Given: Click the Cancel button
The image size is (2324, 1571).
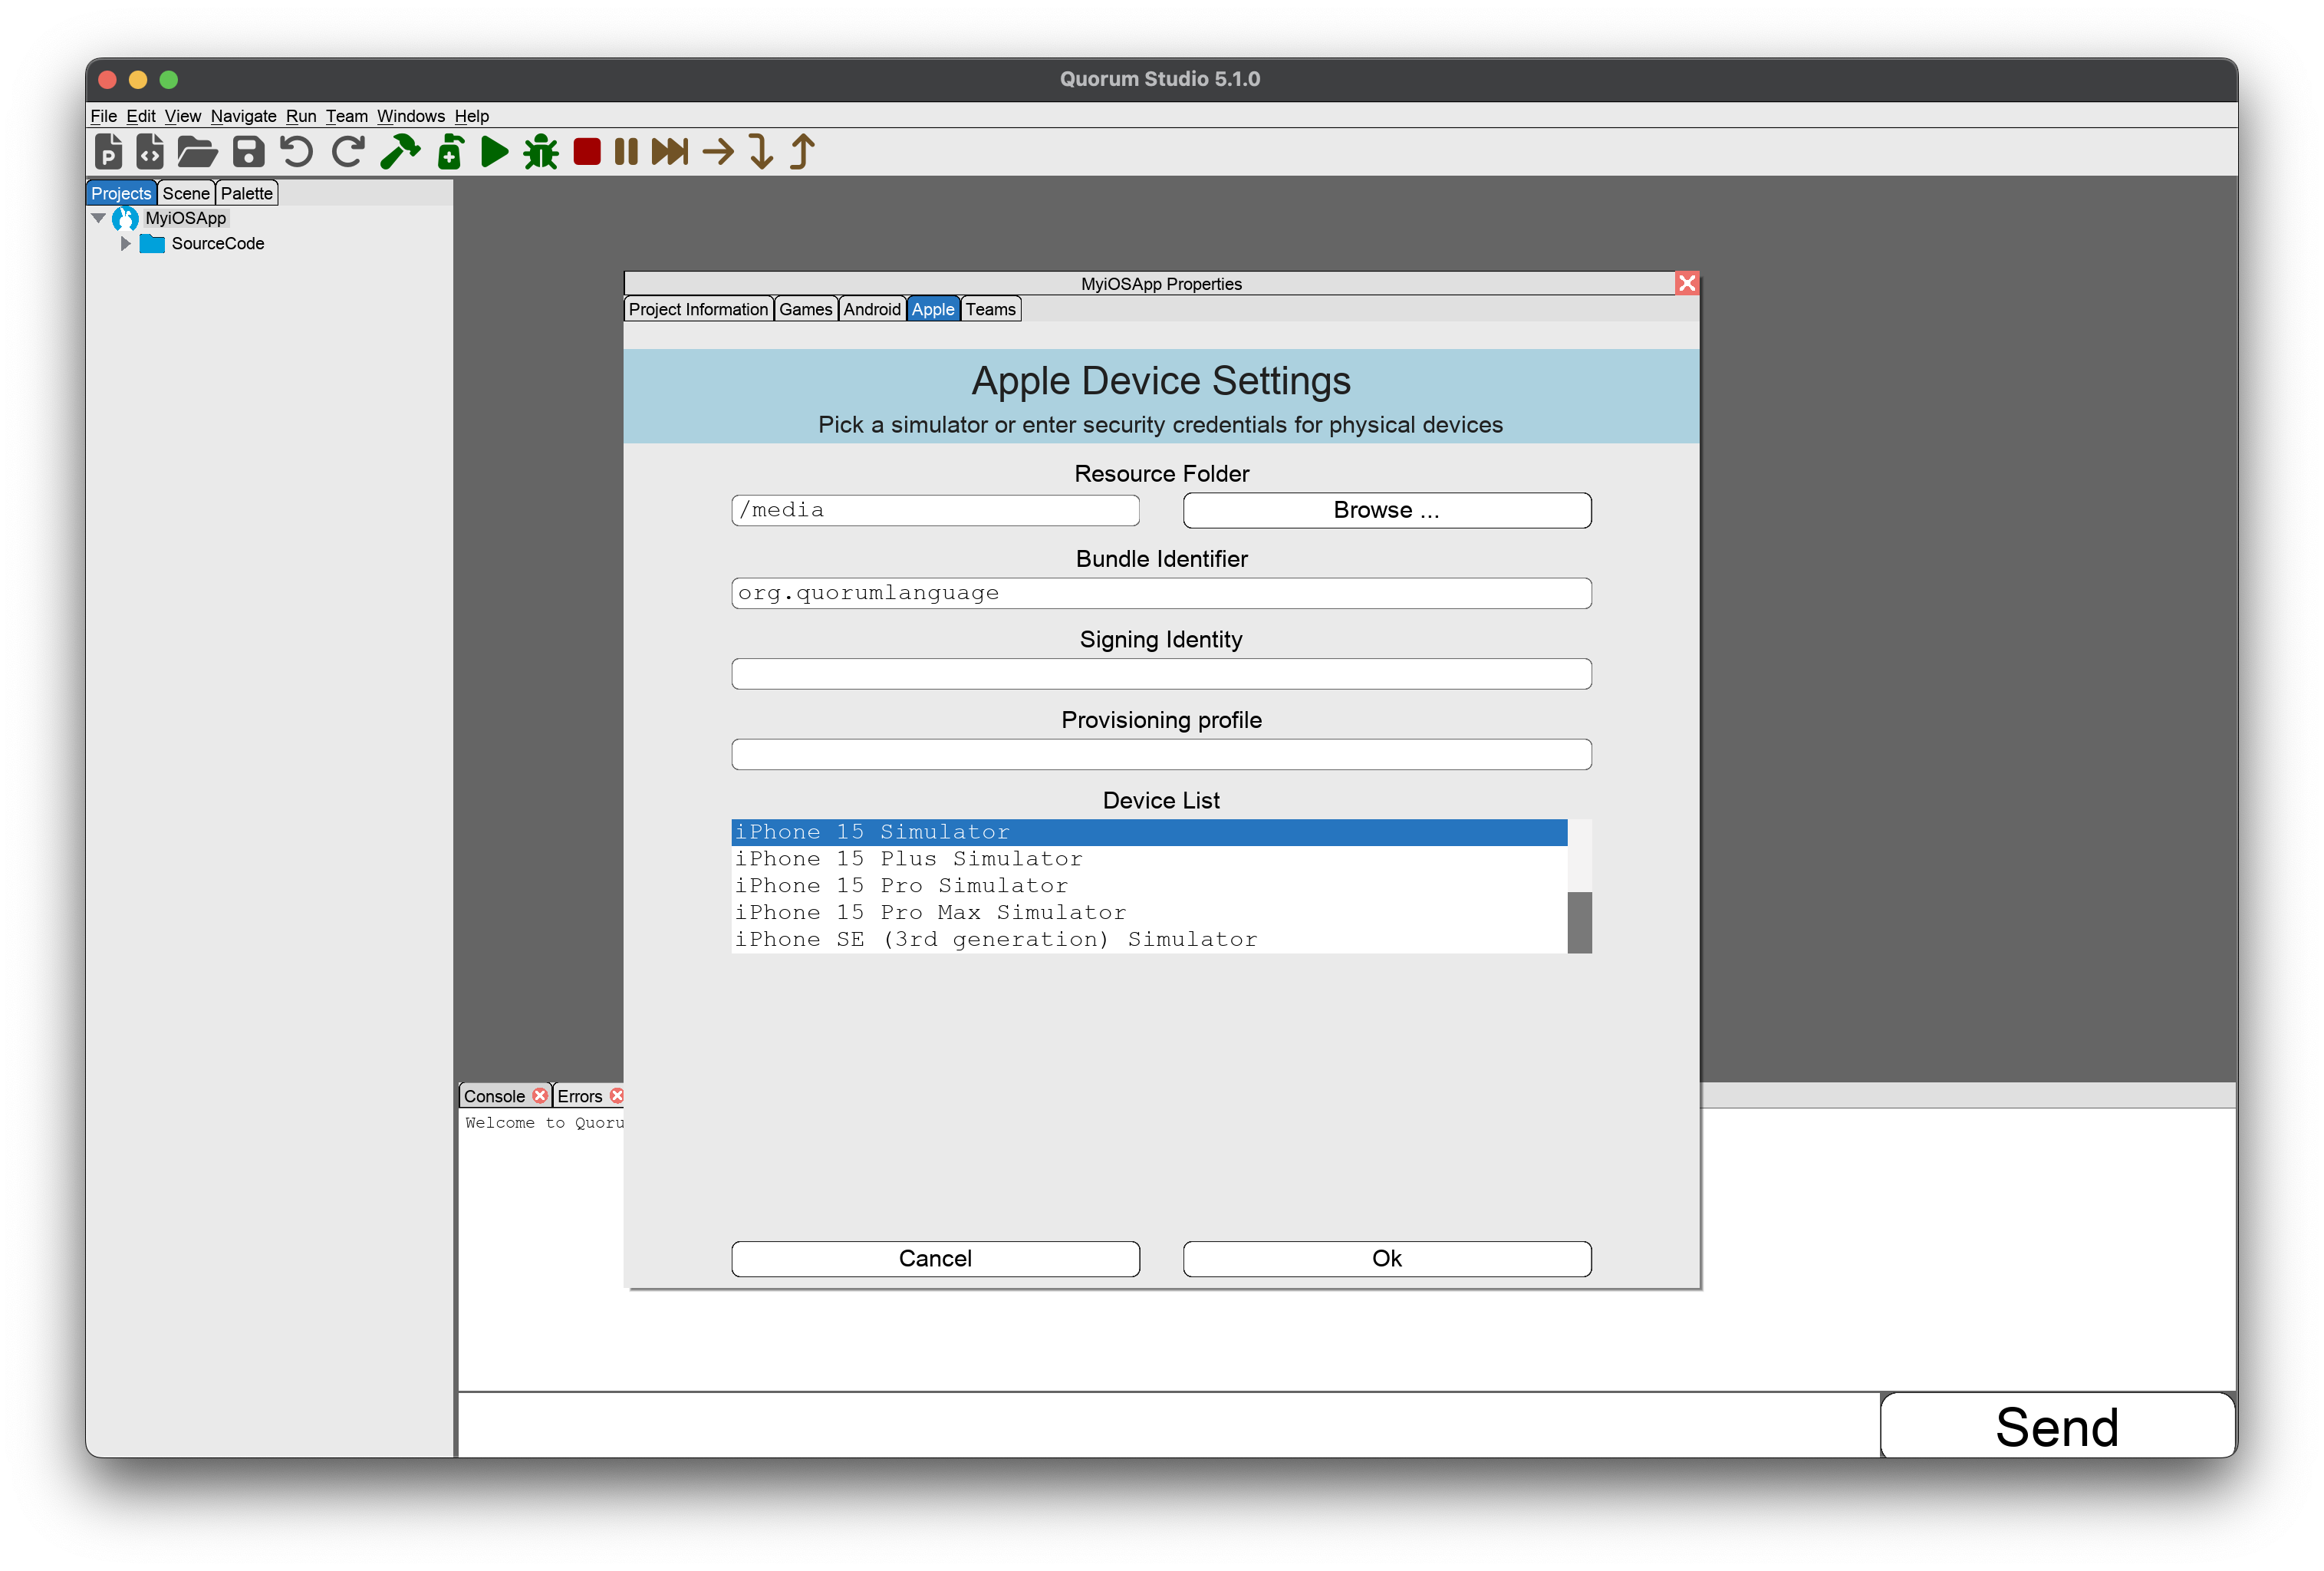Looking at the screenshot, I should [x=935, y=1258].
